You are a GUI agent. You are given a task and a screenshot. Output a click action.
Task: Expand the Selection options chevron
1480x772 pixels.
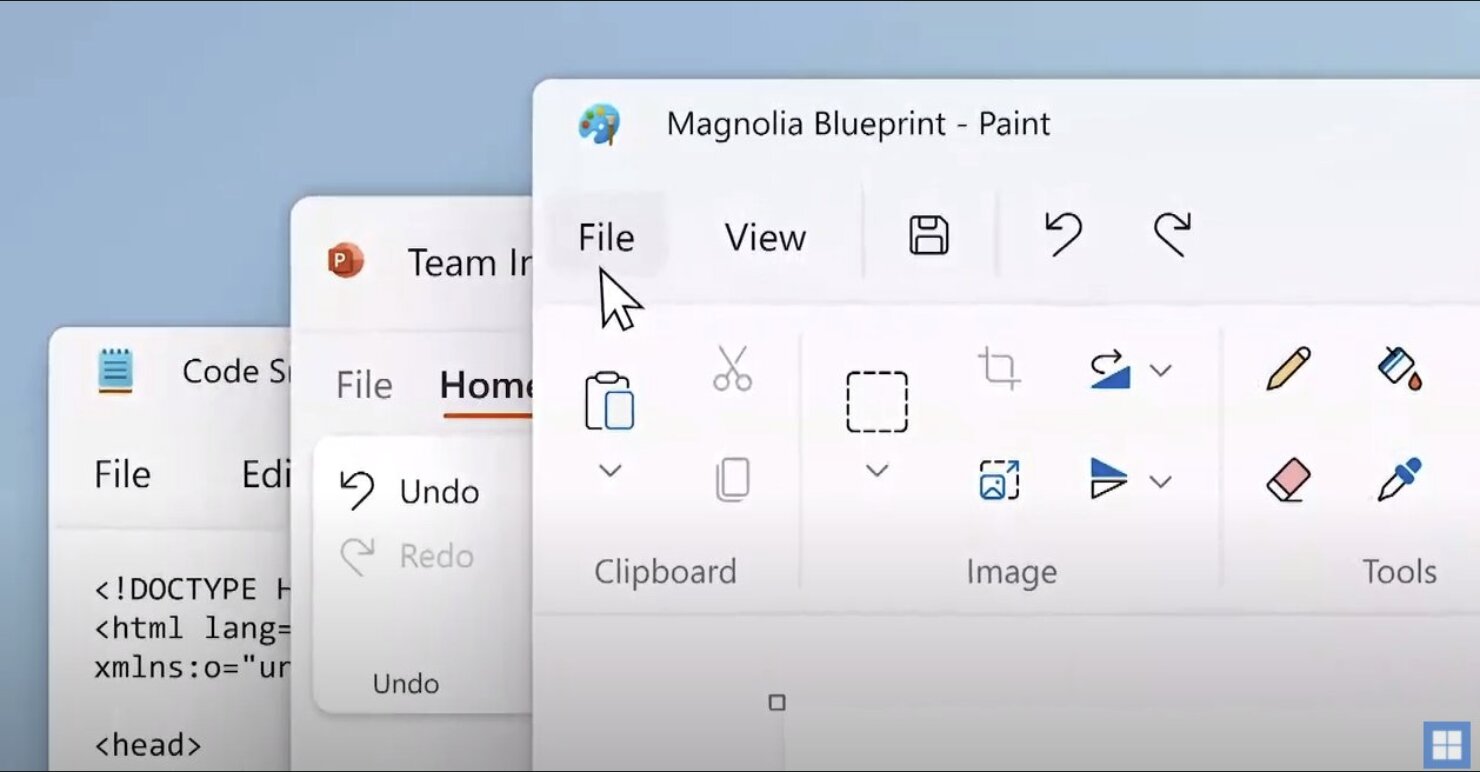coord(877,470)
